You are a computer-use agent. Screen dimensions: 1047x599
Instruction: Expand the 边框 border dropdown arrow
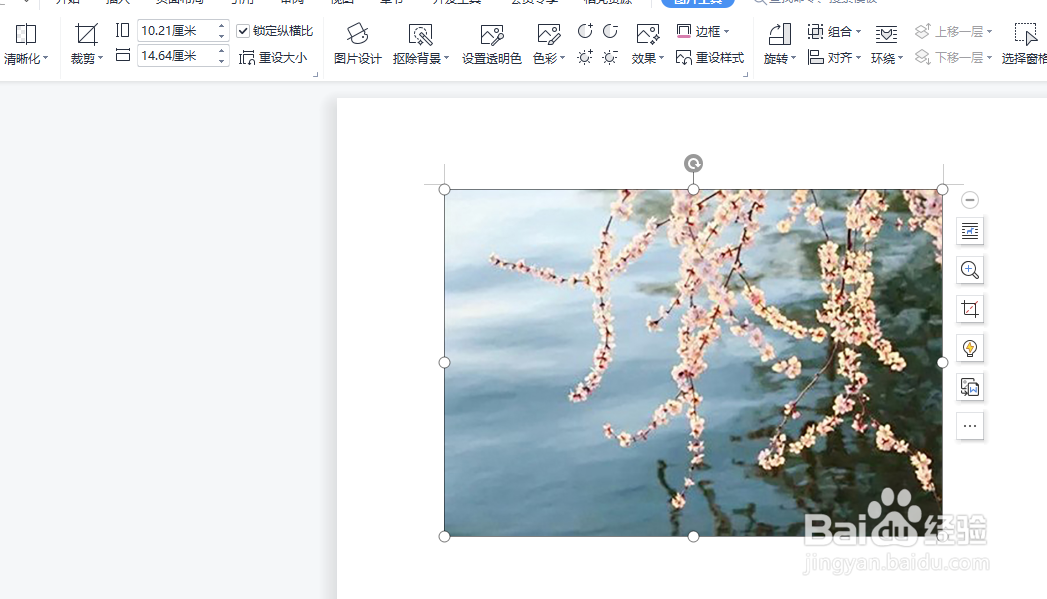point(726,31)
